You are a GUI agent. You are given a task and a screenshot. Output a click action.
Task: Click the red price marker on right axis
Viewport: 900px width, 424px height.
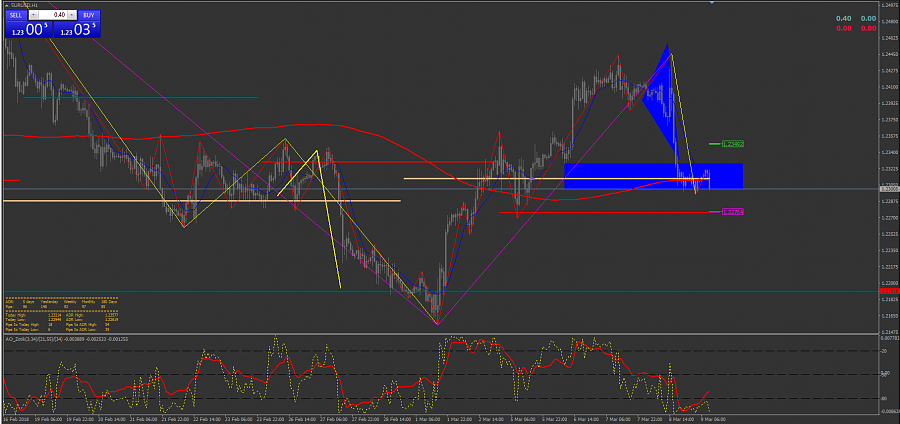tap(887, 291)
